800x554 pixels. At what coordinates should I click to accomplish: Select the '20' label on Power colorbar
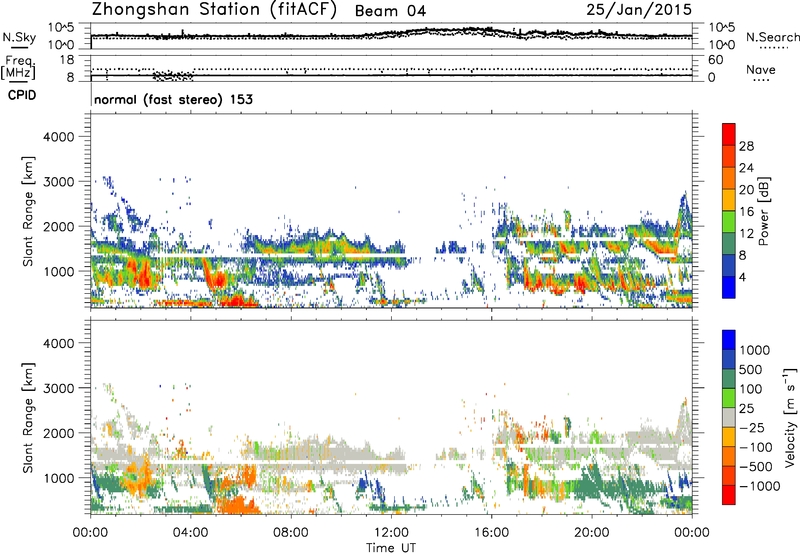click(x=746, y=190)
